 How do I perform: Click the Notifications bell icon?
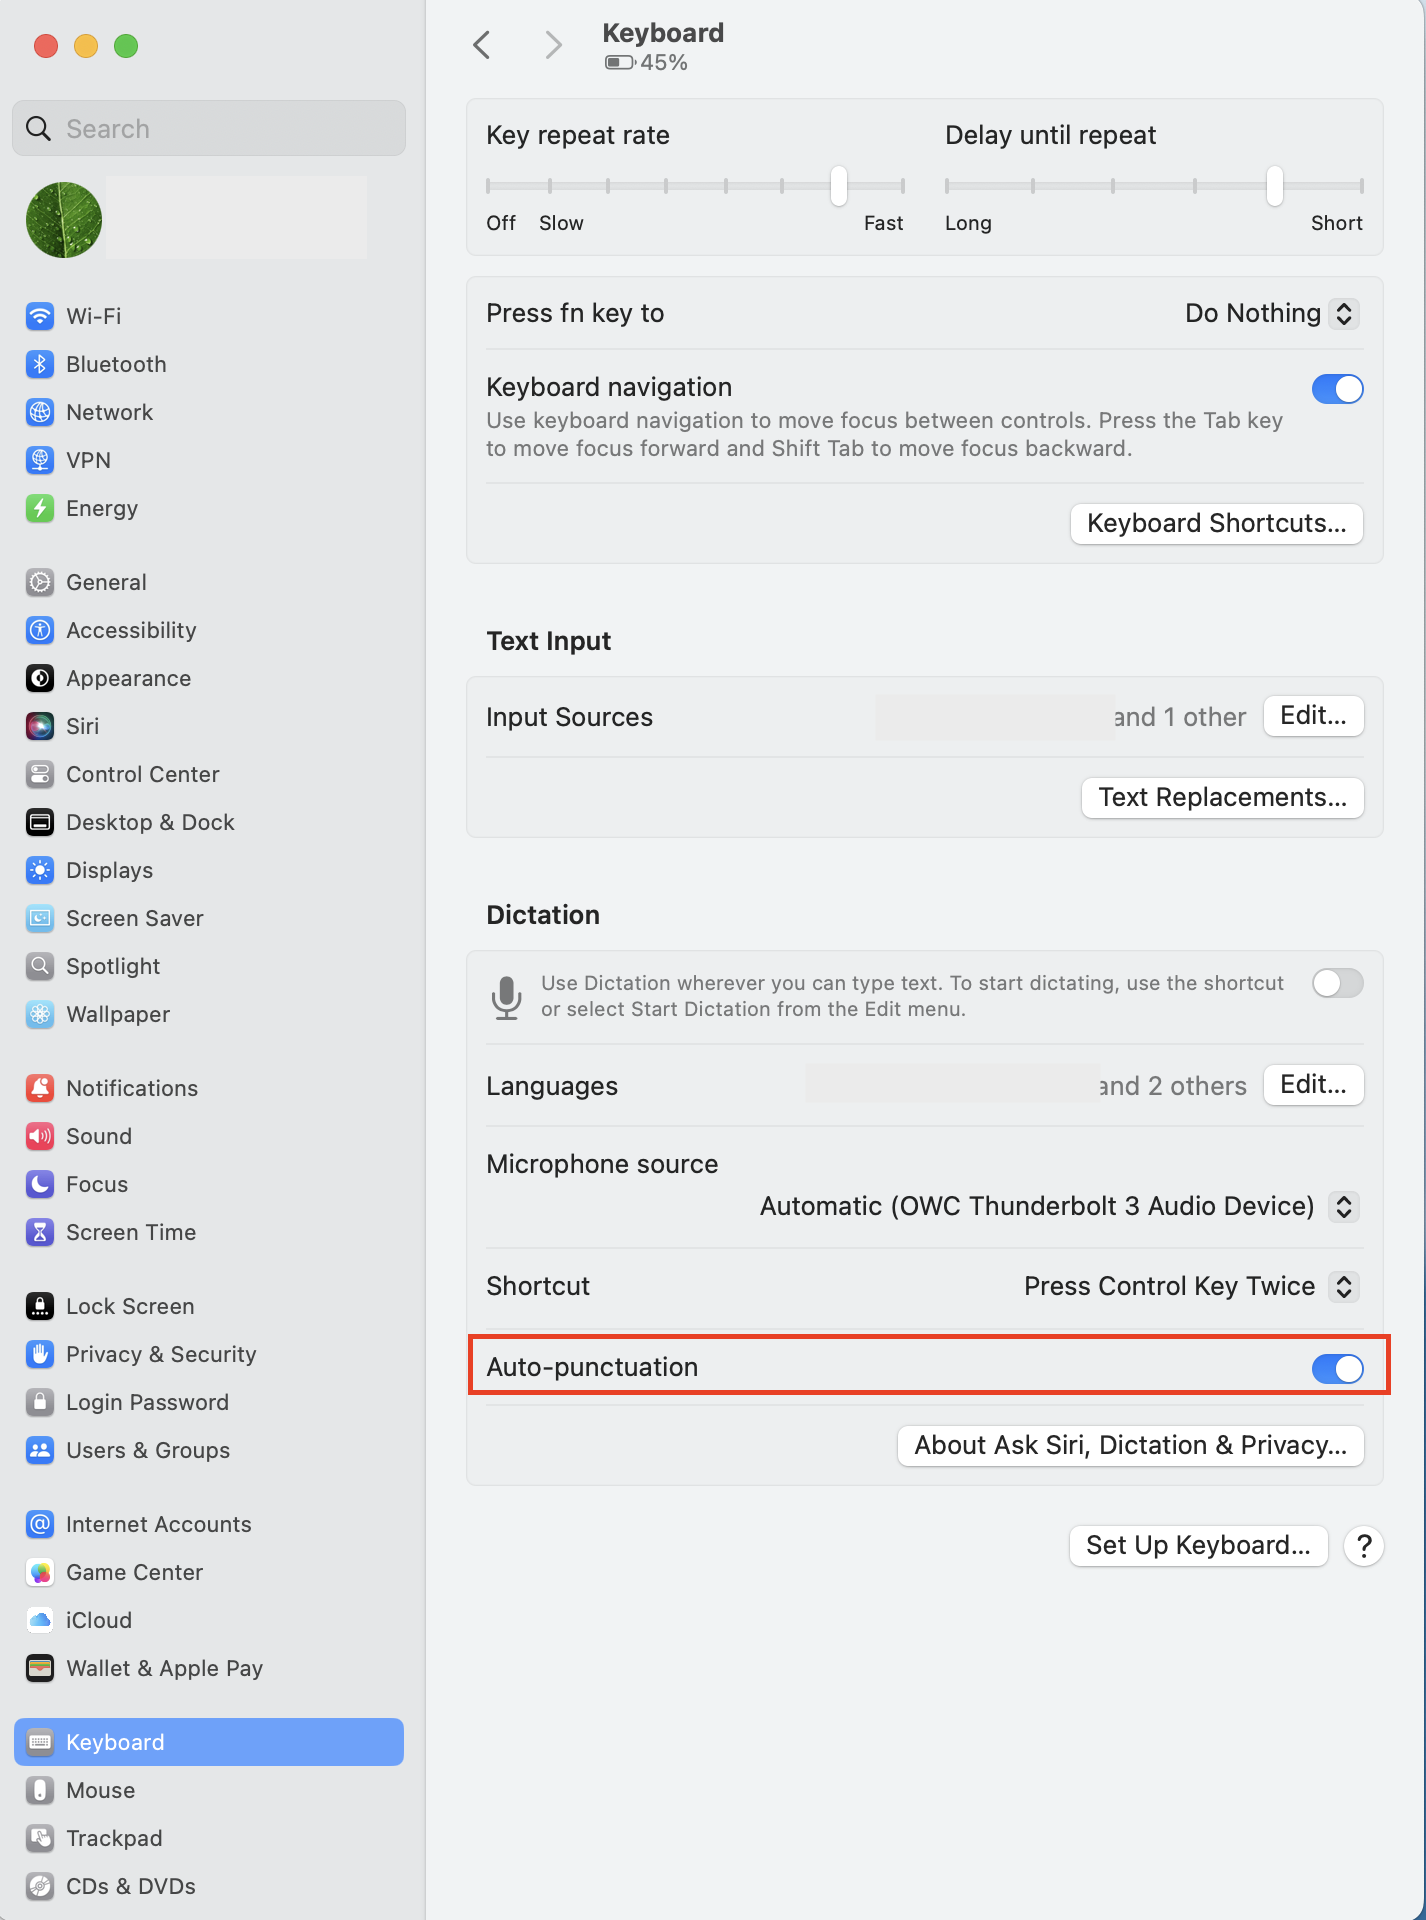coord(40,1088)
